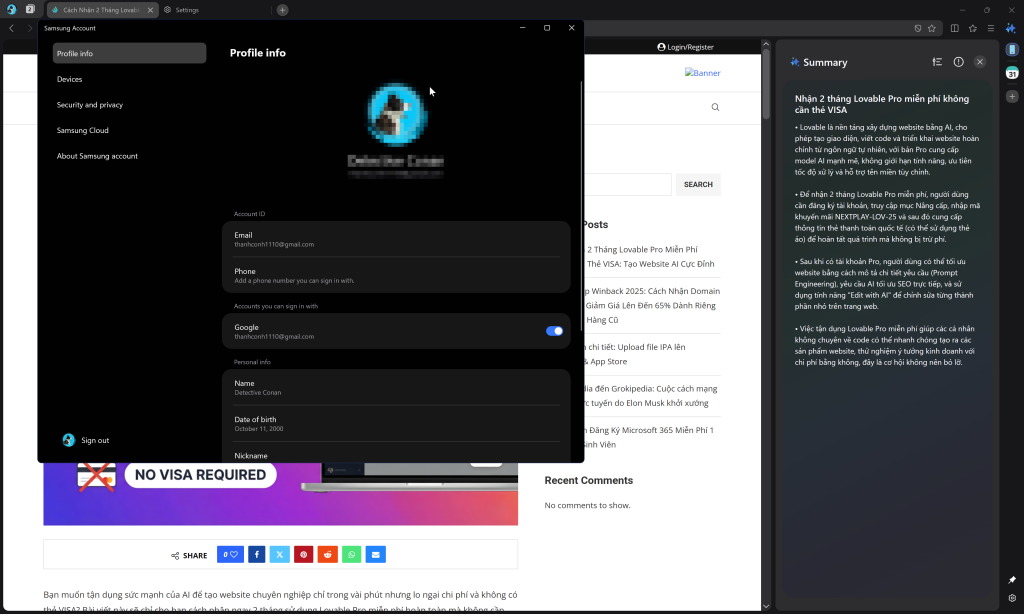
Task: Select Samsung Cloud in sidebar
Action: [x=83, y=130]
